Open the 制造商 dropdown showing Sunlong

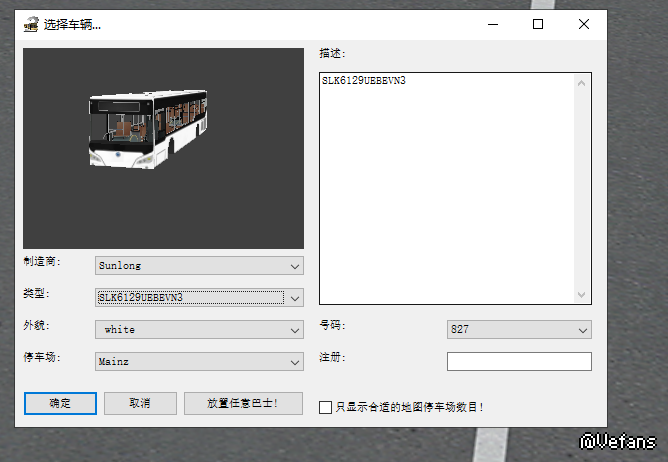click(x=198, y=266)
